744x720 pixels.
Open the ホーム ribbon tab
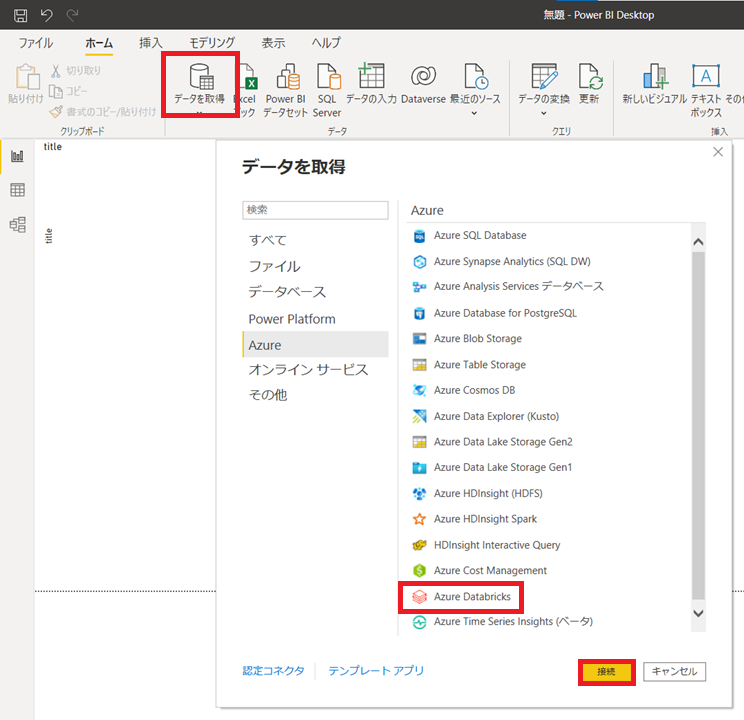coord(99,43)
